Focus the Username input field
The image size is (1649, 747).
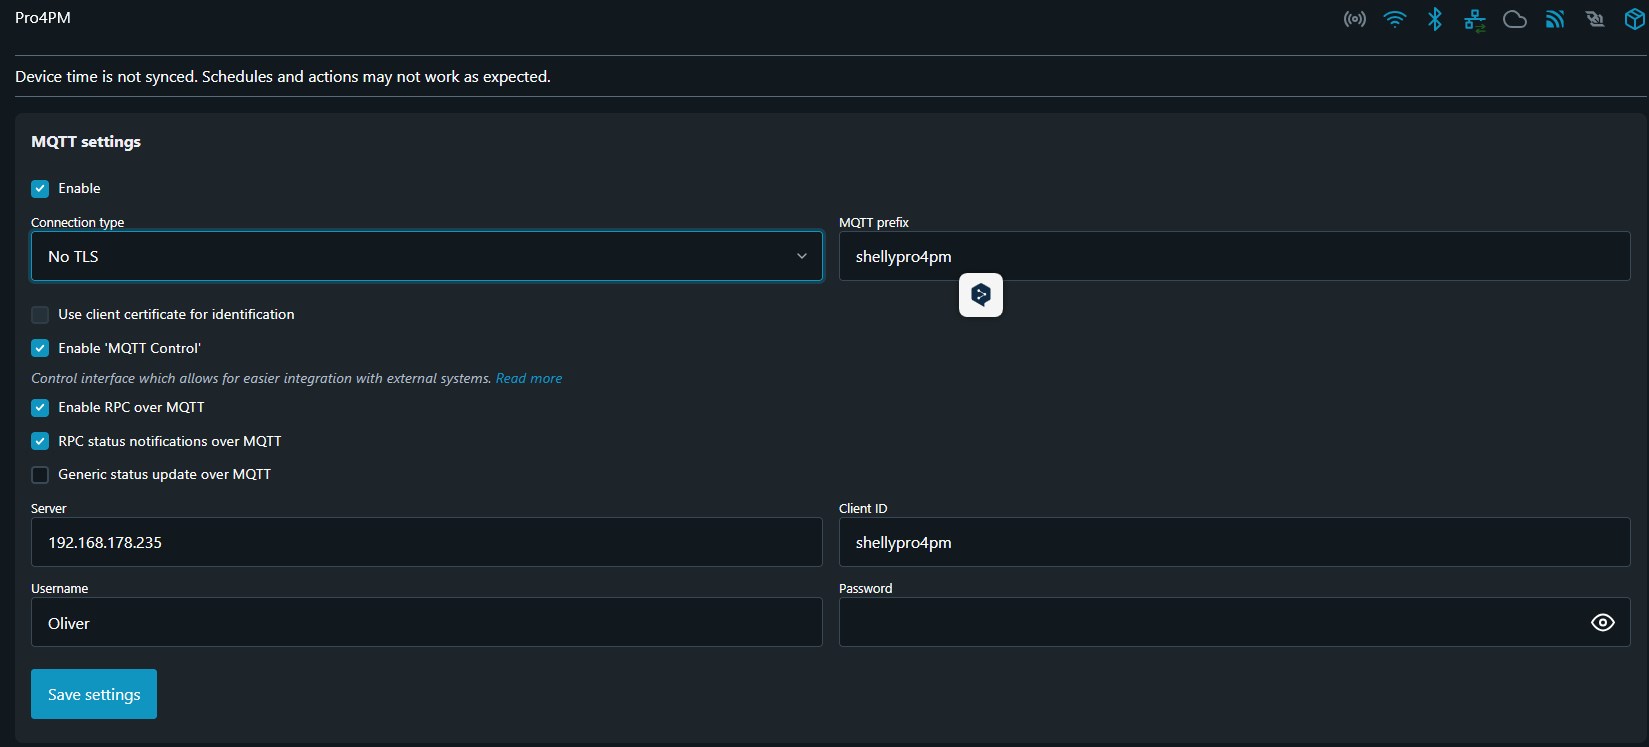tap(426, 622)
